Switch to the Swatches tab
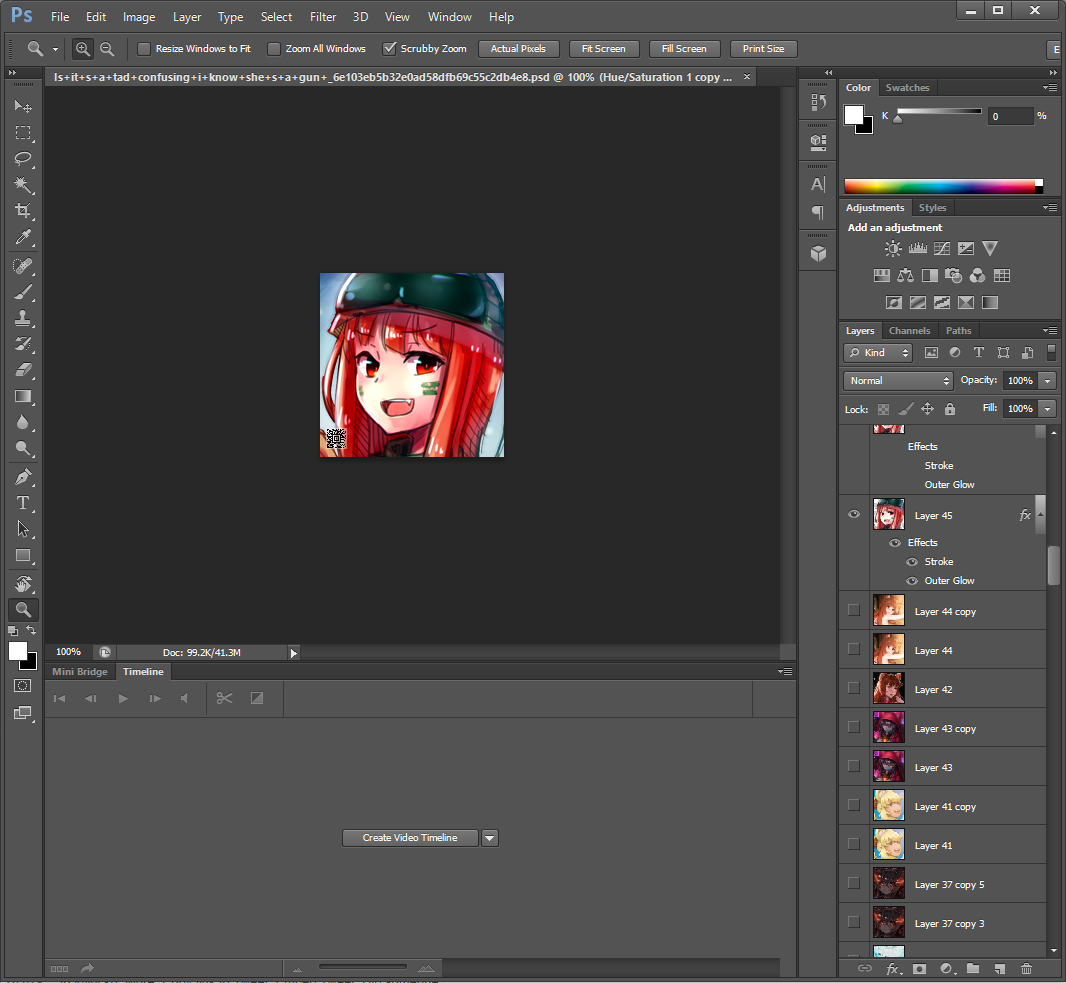Screen dimensions: 1066x983 [x=907, y=88]
